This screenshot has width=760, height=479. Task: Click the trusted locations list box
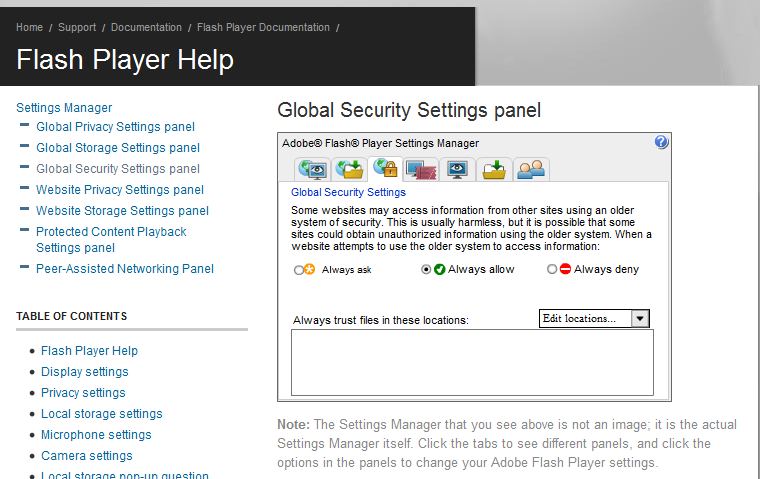click(472, 362)
